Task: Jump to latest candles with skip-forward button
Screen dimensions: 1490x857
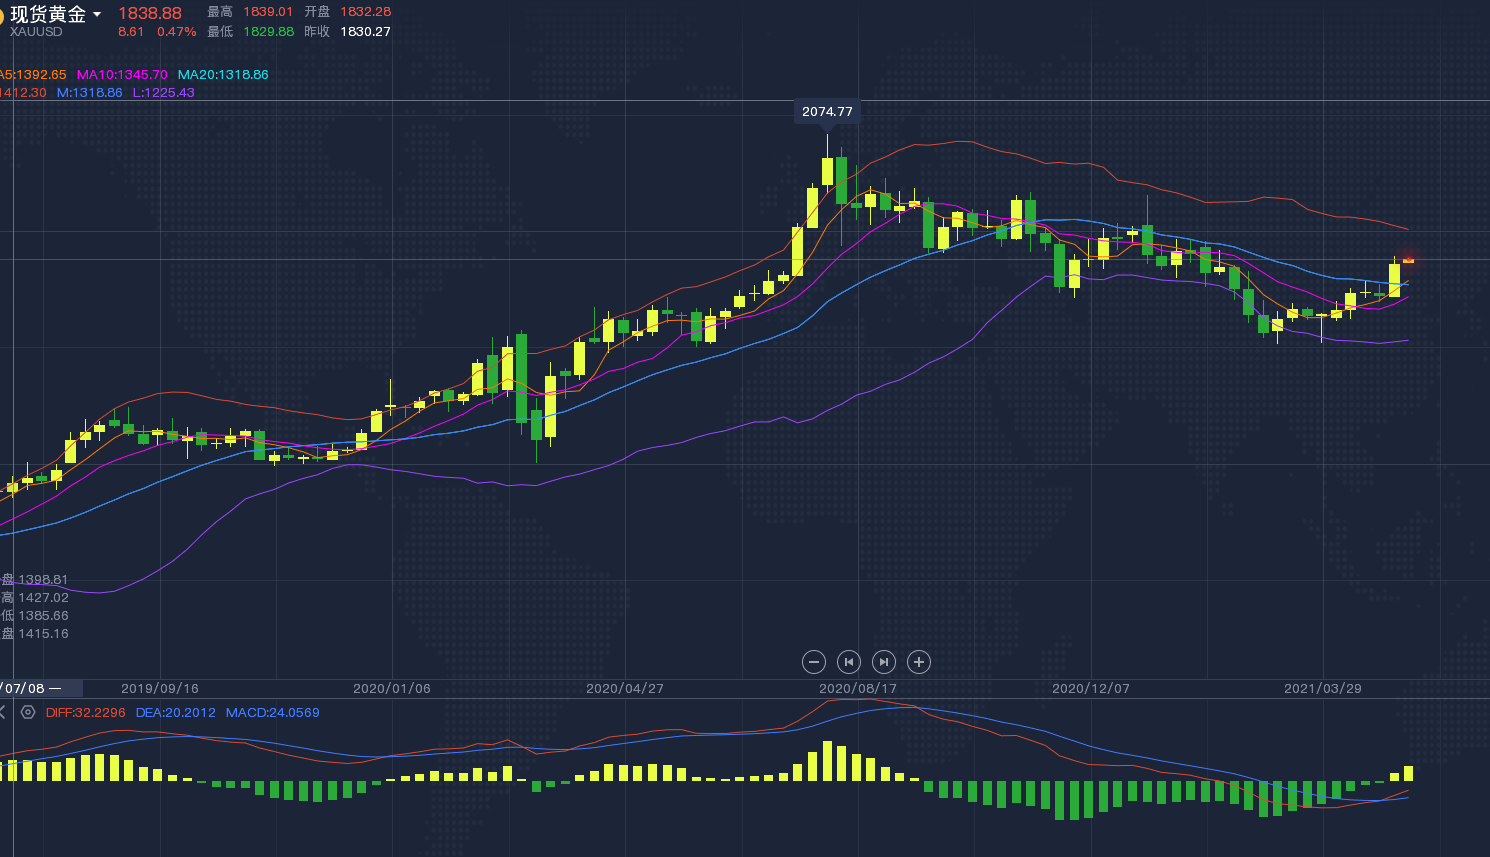Action: point(884,662)
